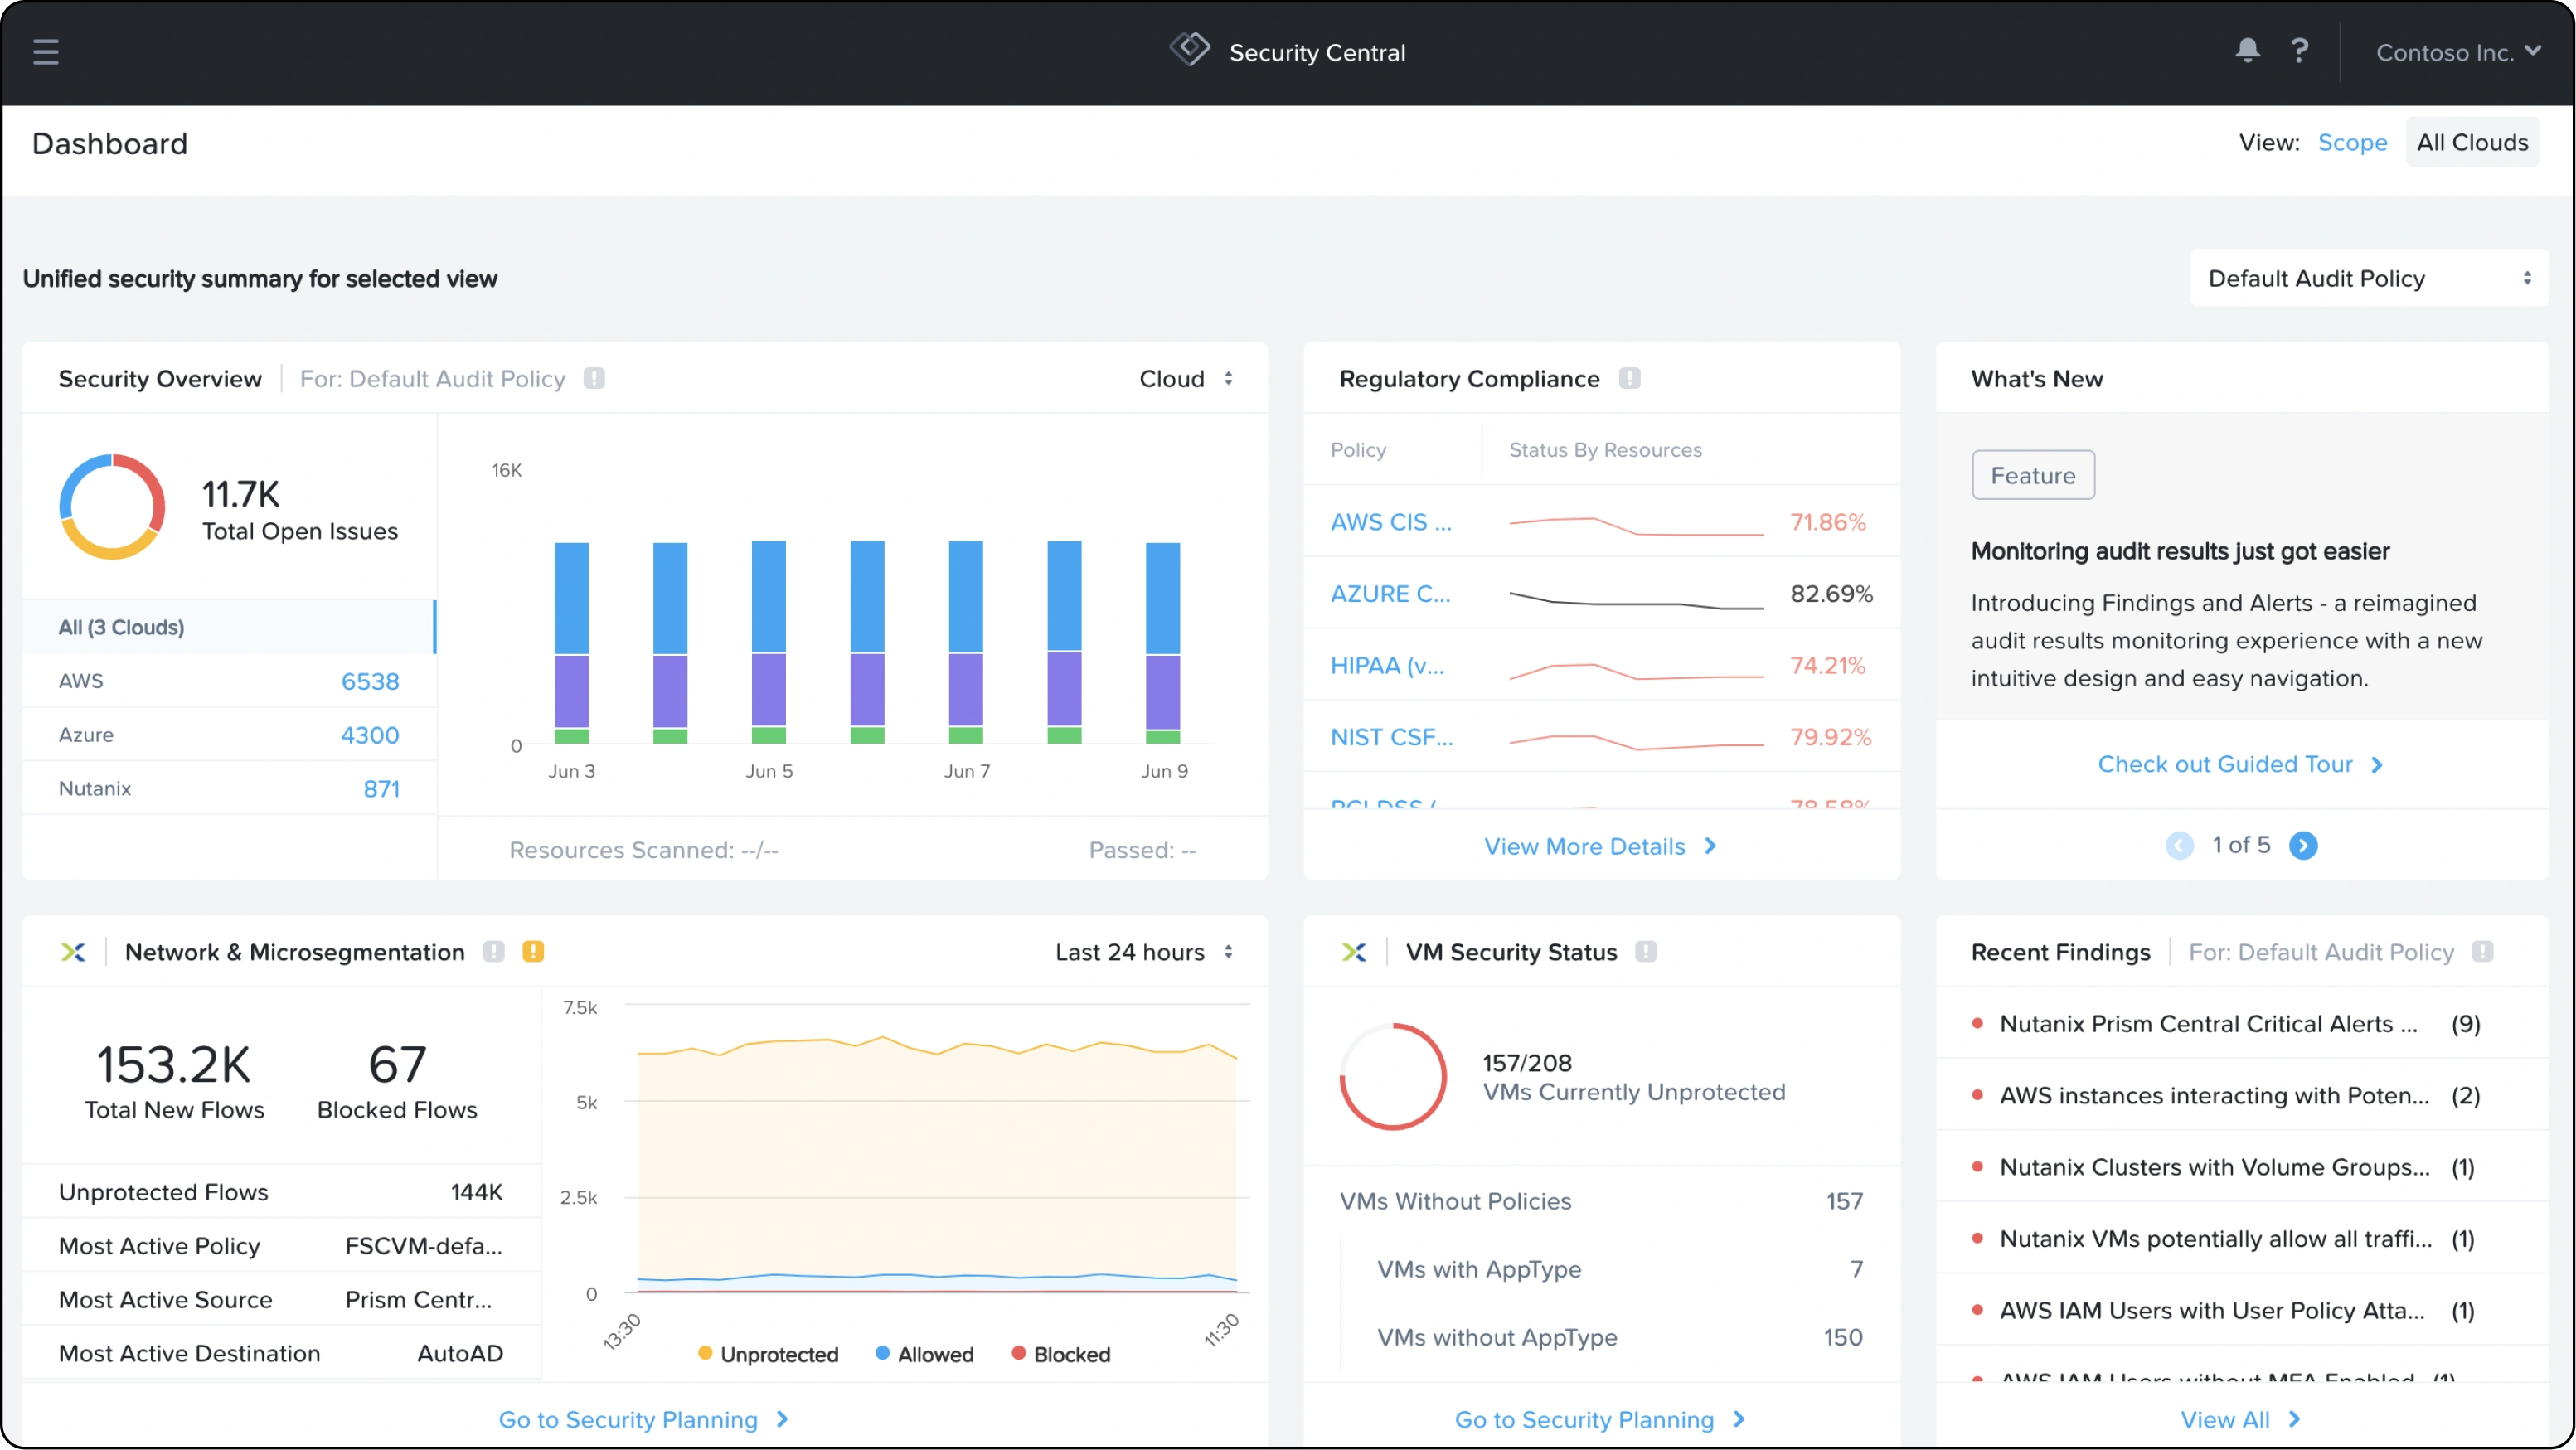Click the chevron next to Check out Guided Tour
The width and height of the screenshot is (2576, 1450).
[2377, 765]
